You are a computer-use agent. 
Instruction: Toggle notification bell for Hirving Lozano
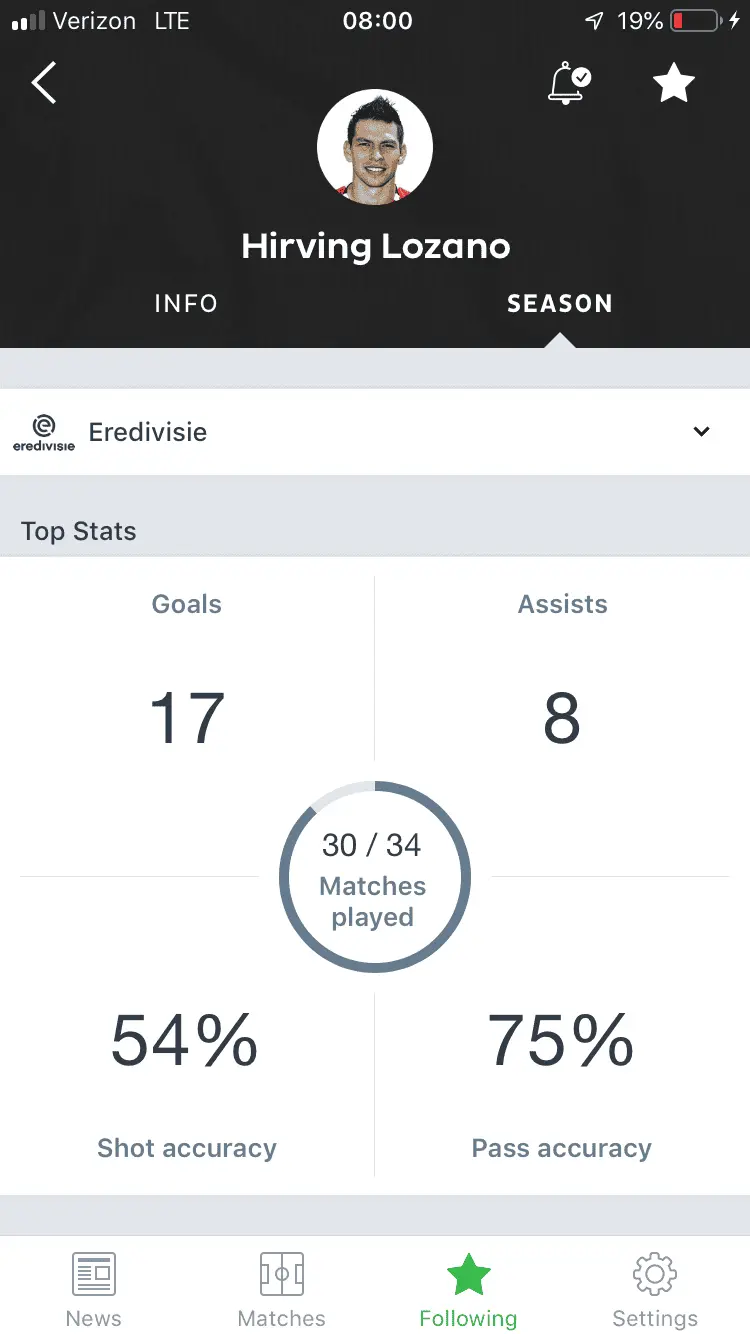568,83
